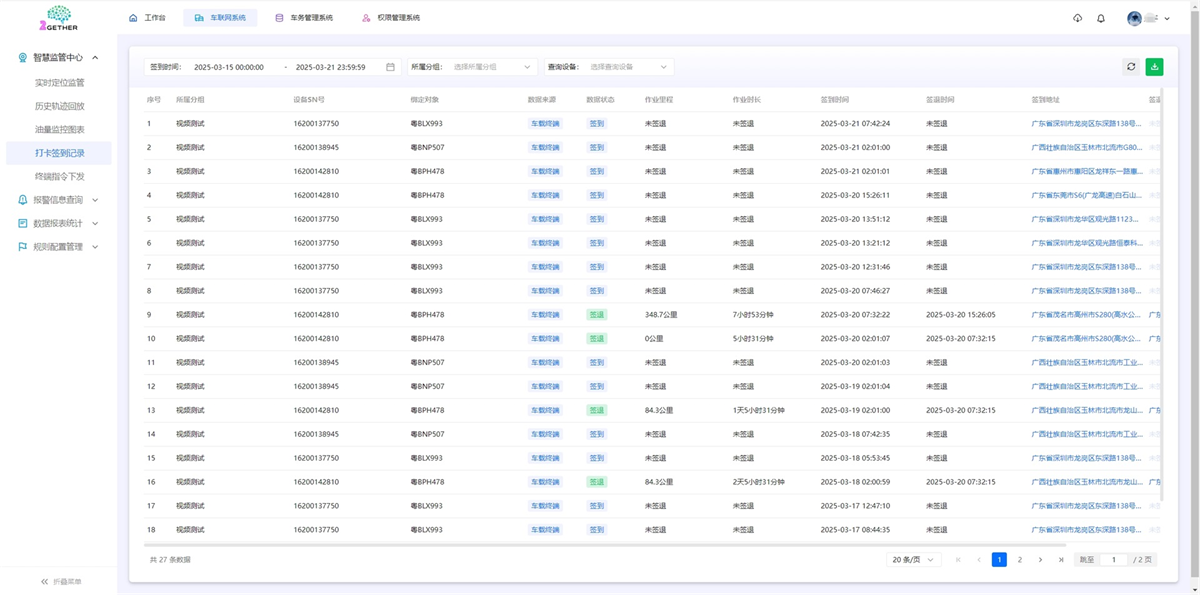The width and height of the screenshot is (1200, 595).
Task: Refresh the table with the reload icon
Action: [x=1131, y=67]
